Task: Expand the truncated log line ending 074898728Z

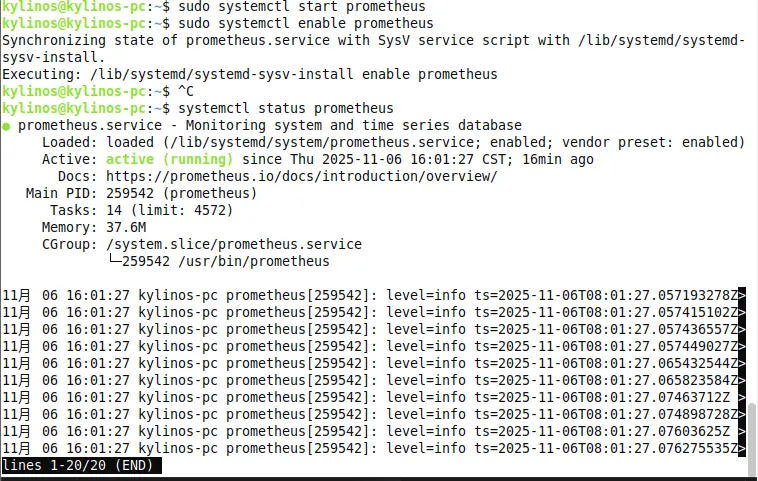Action: tap(742, 415)
